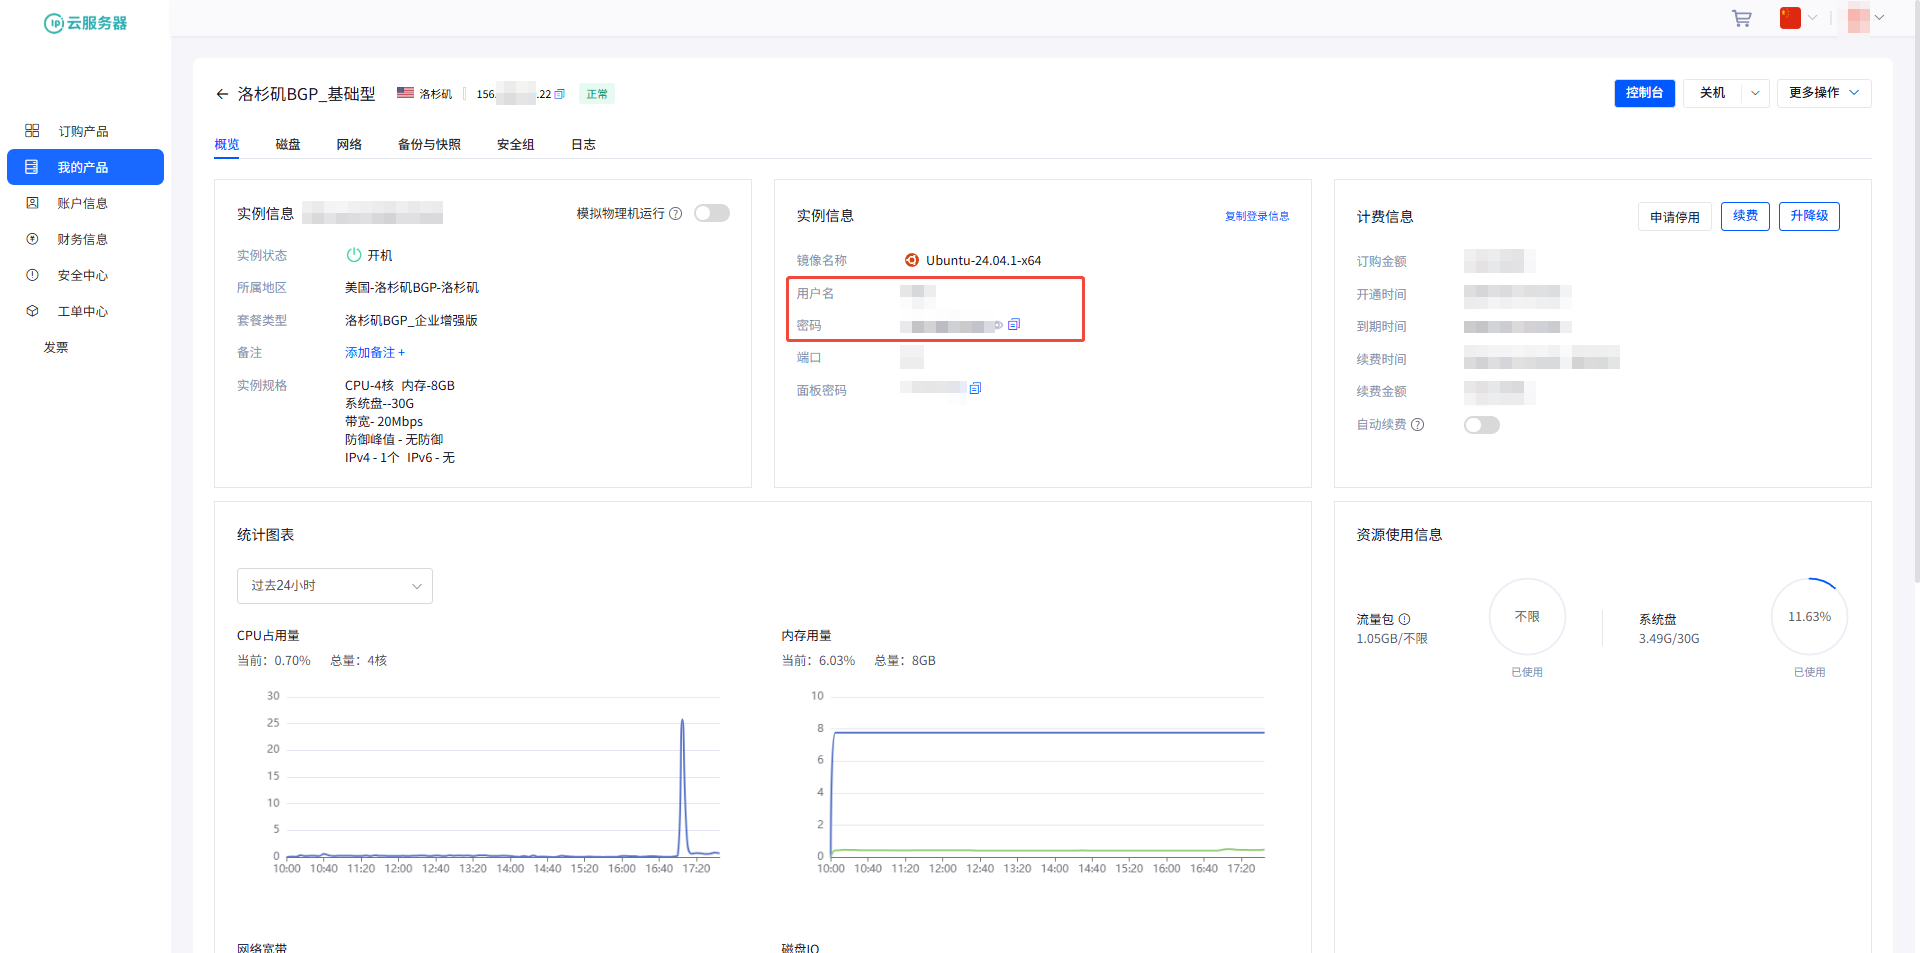Click the help icon beside 模拟物理机运行

[676, 214]
